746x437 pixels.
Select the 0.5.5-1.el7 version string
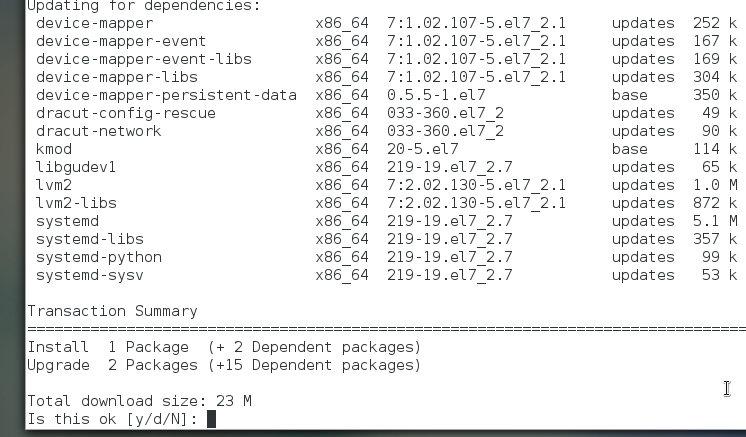[x=436, y=95]
